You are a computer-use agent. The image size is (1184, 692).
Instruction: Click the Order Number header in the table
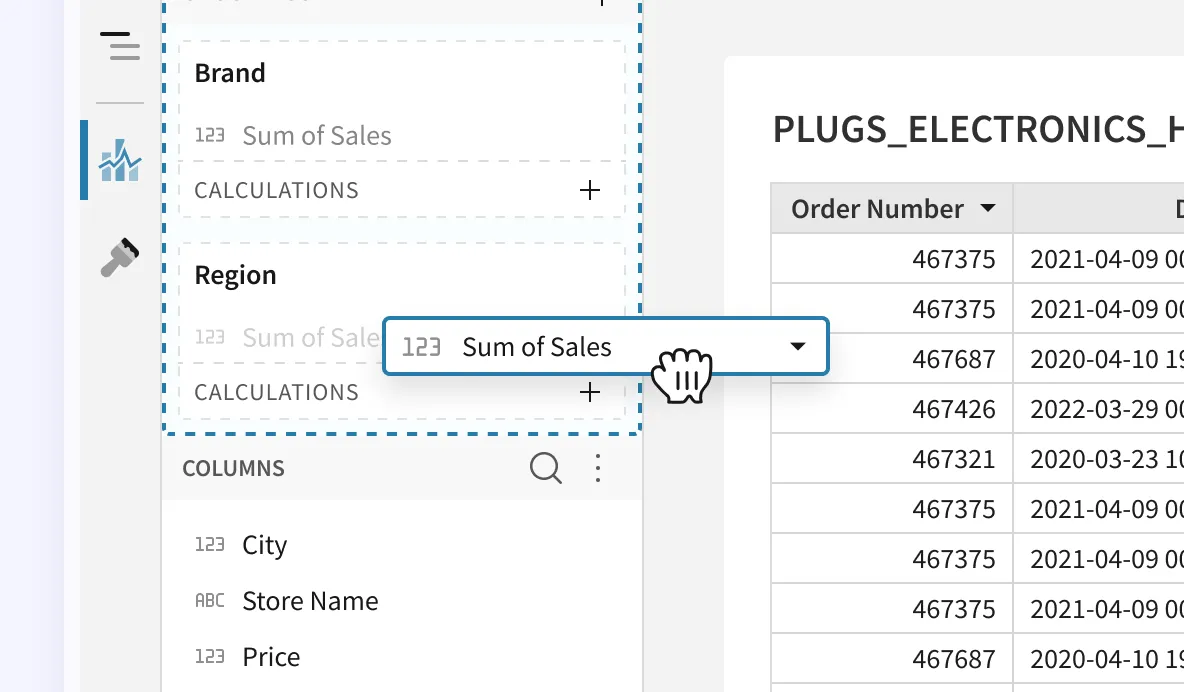coord(878,208)
